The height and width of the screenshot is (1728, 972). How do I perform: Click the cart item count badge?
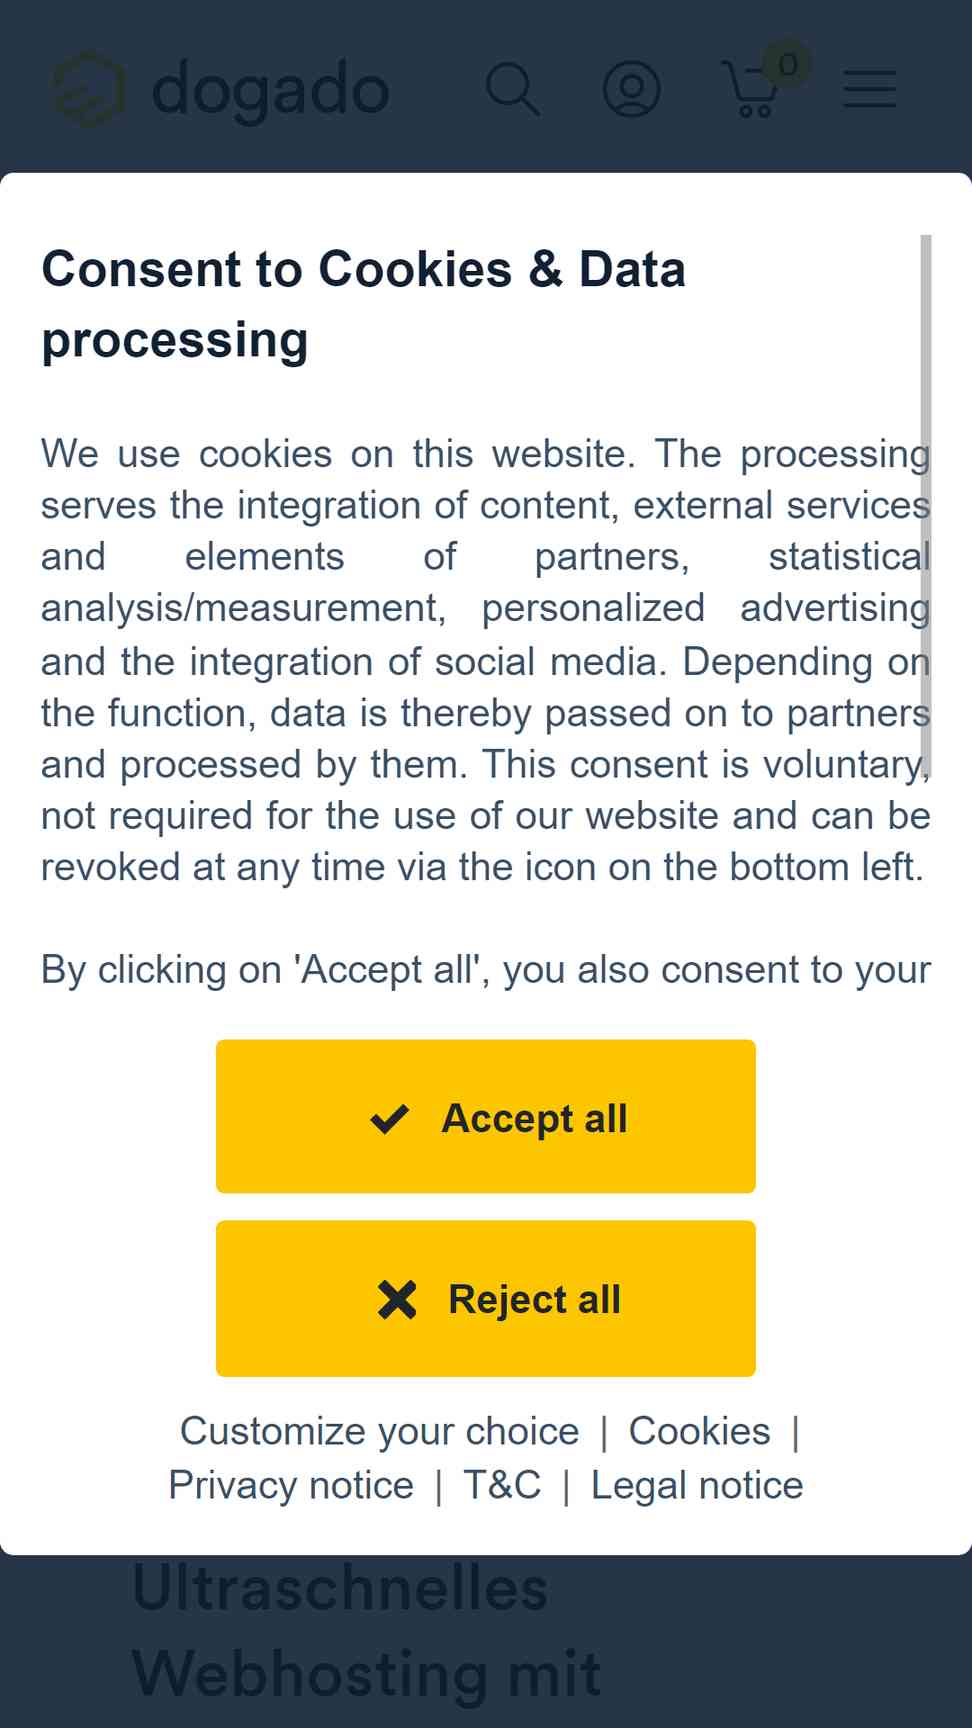click(x=787, y=65)
